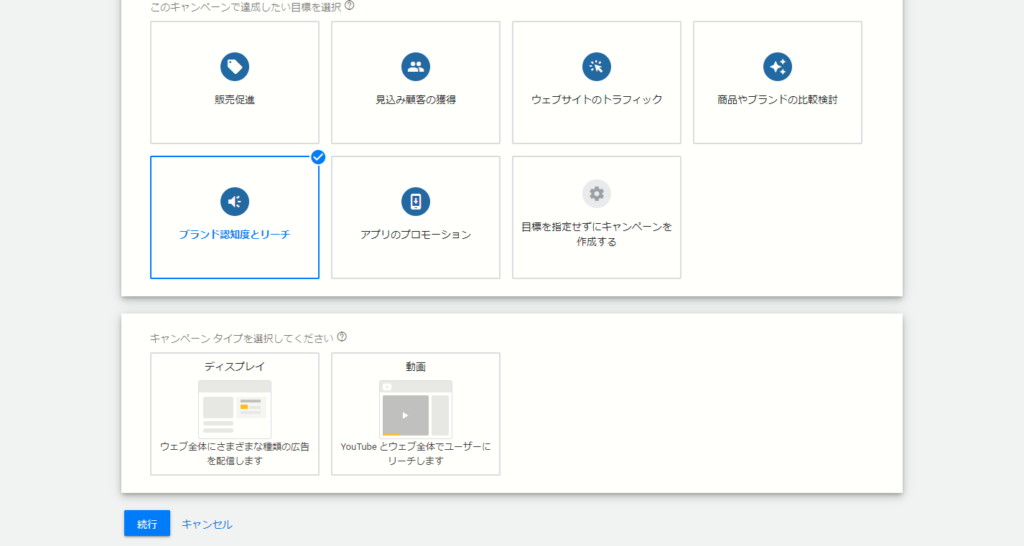Click blue checkmark badge on selected goal card
The height and width of the screenshot is (546, 1024).
(318, 157)
